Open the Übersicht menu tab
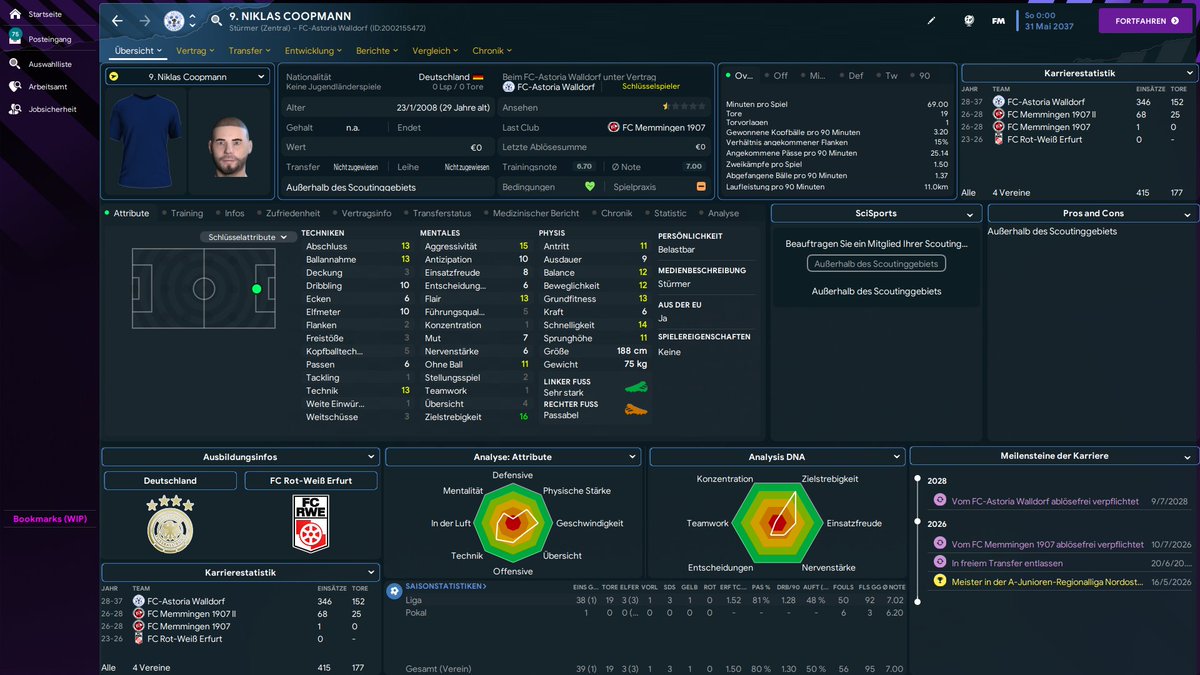1200x675 pixels. [x=138, y=50]
